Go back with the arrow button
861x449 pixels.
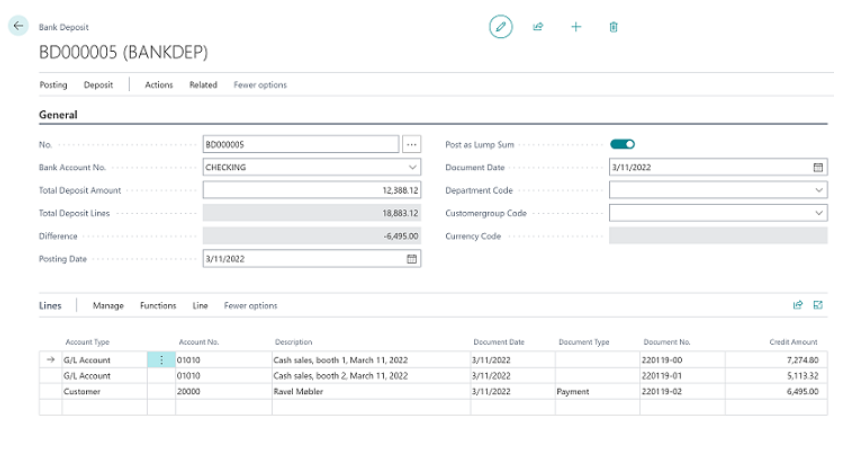(x=18, y=26)
